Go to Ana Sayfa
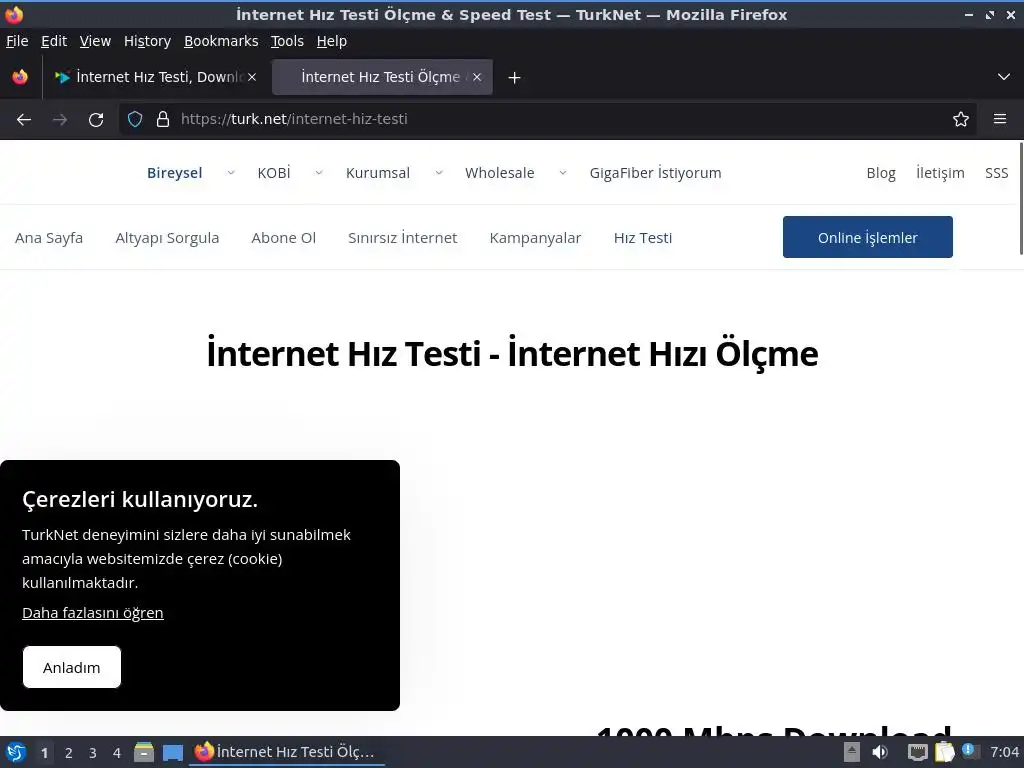The height and width of the screenshot is (768, 1024). coord(49,238)
